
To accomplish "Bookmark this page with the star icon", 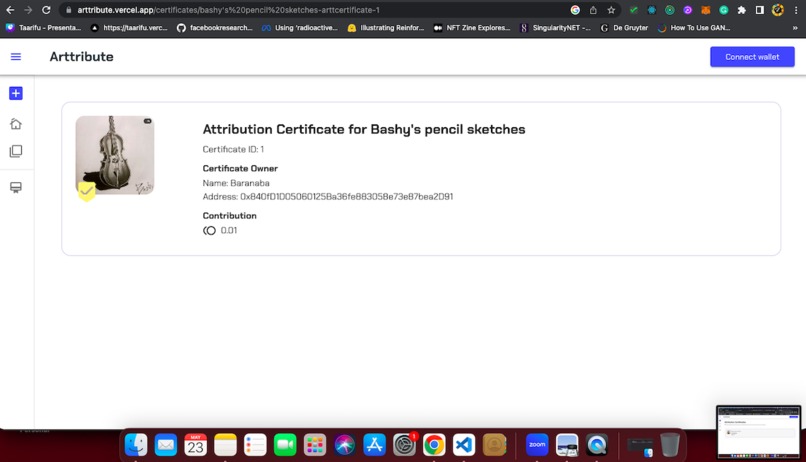I will coord(611,10).
